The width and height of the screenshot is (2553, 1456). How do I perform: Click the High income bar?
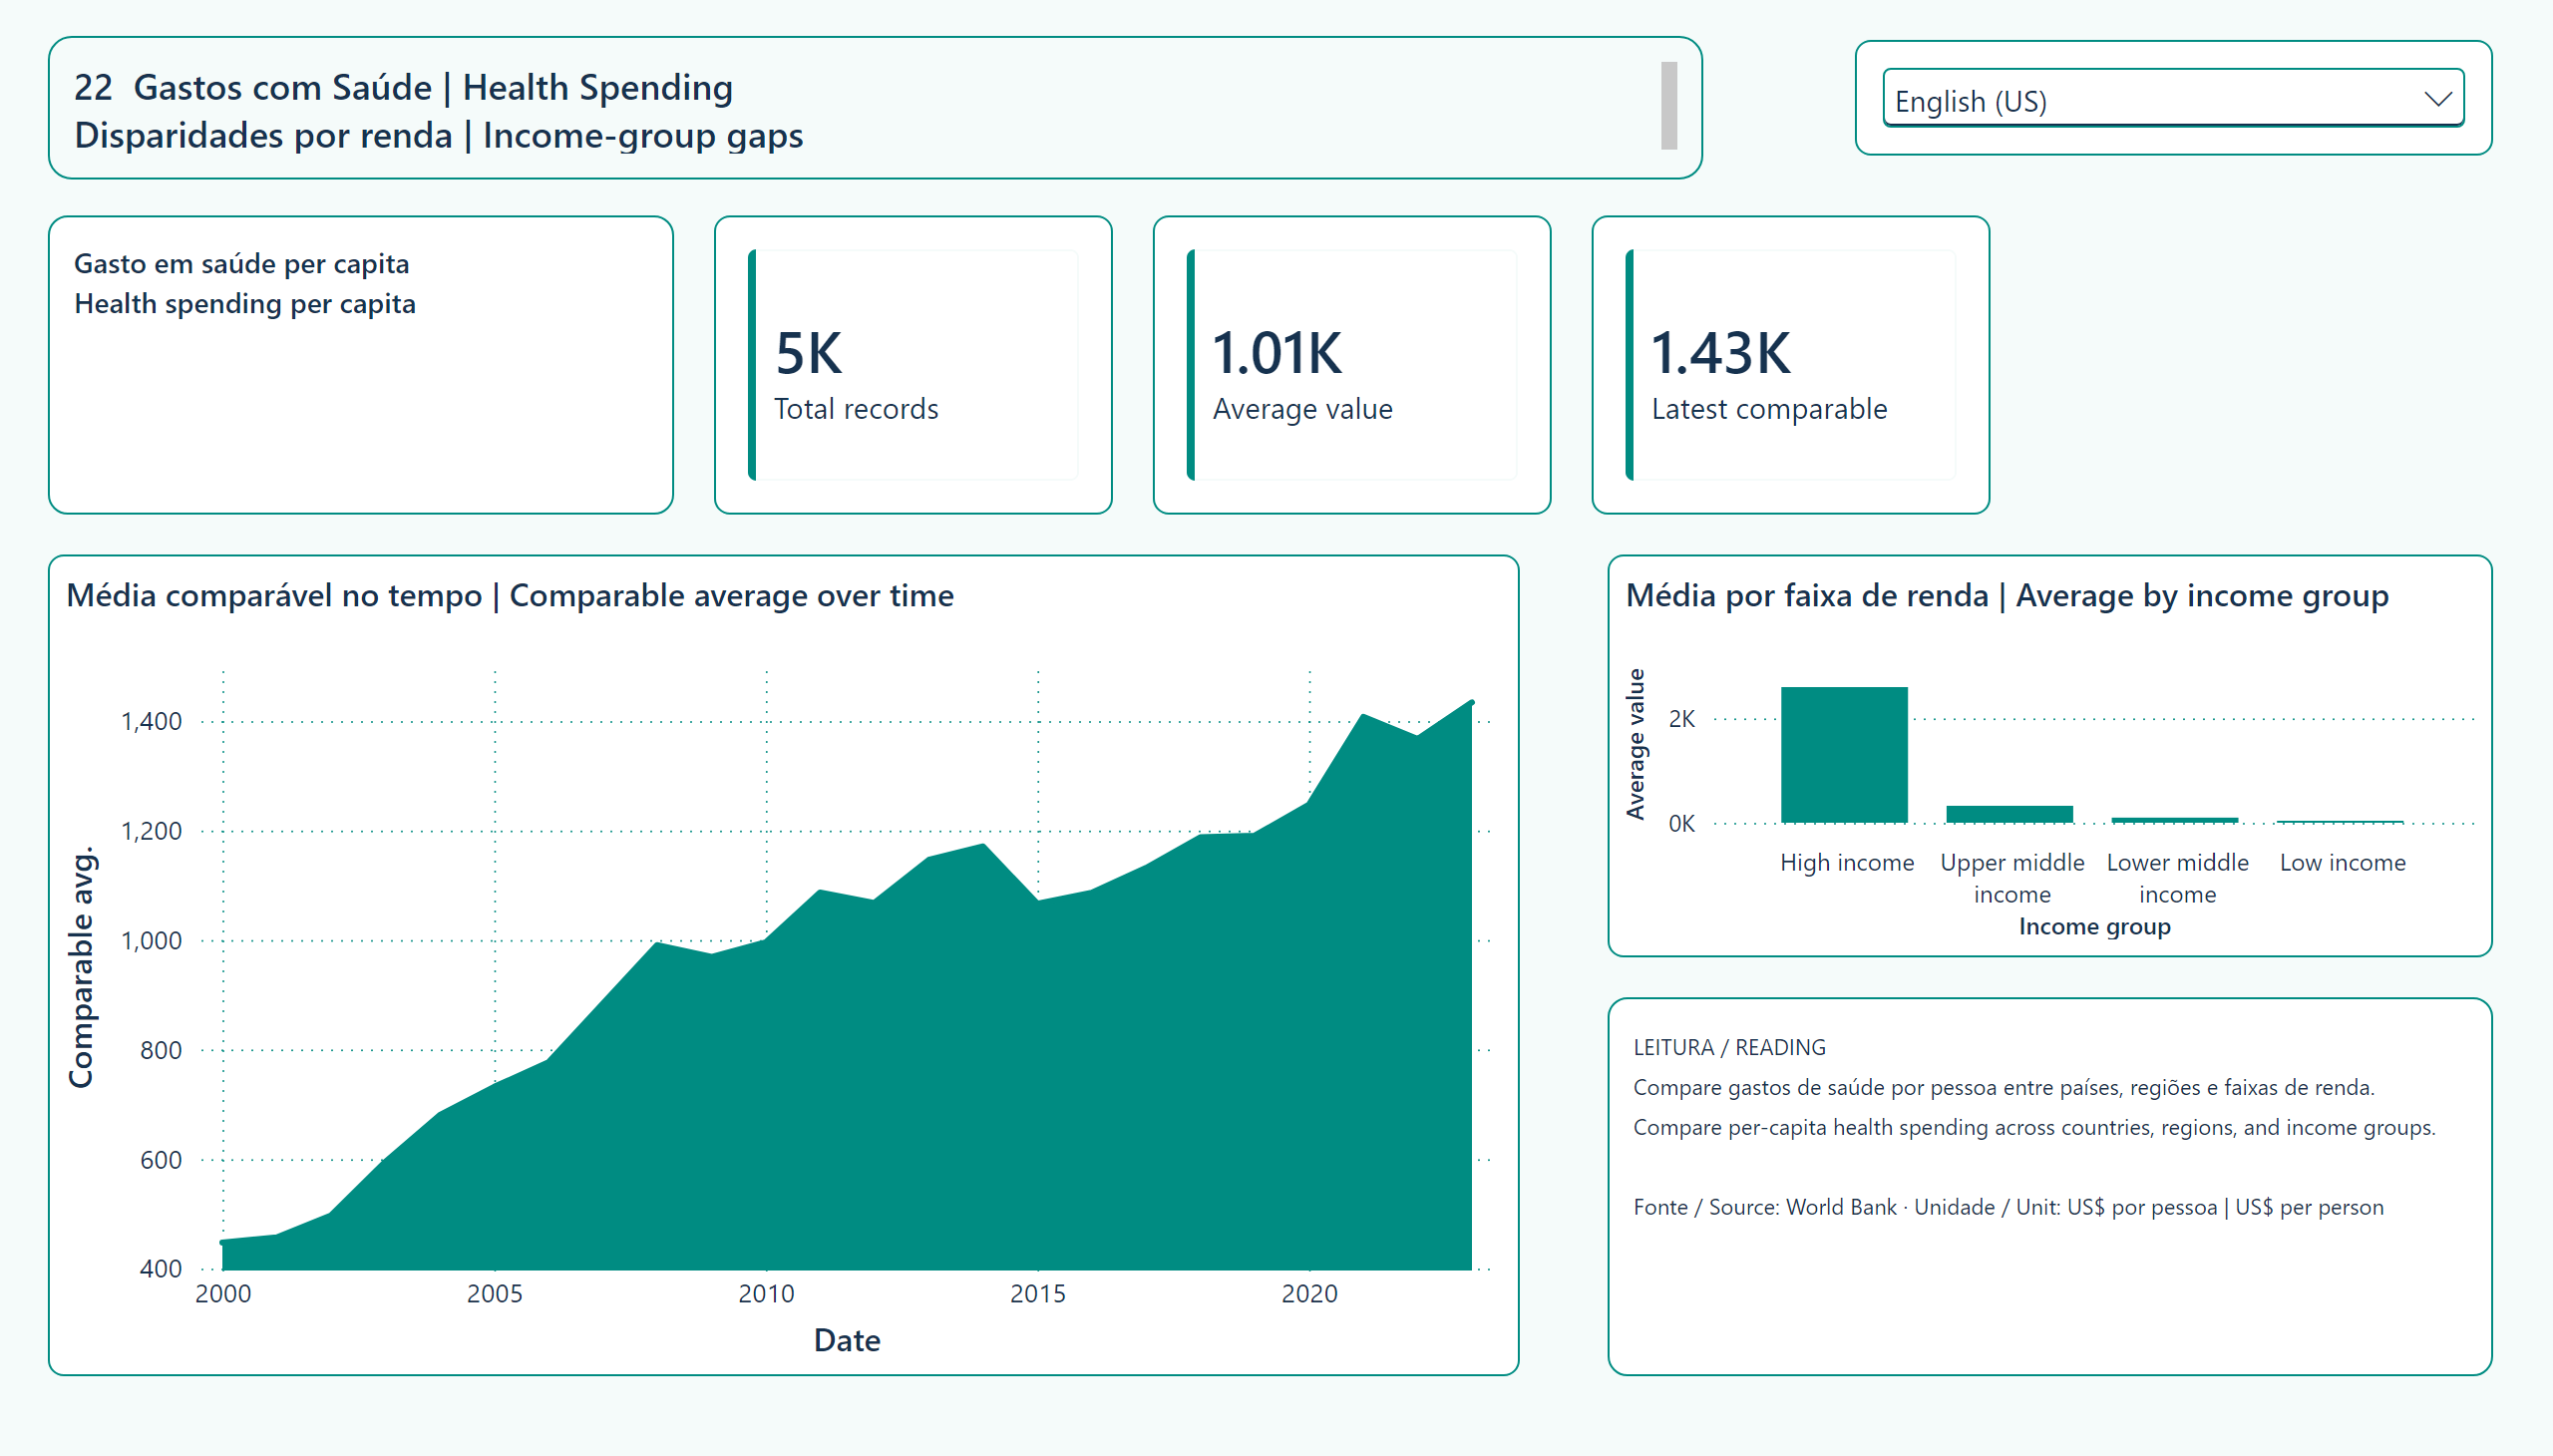[x=1844, y=755]
